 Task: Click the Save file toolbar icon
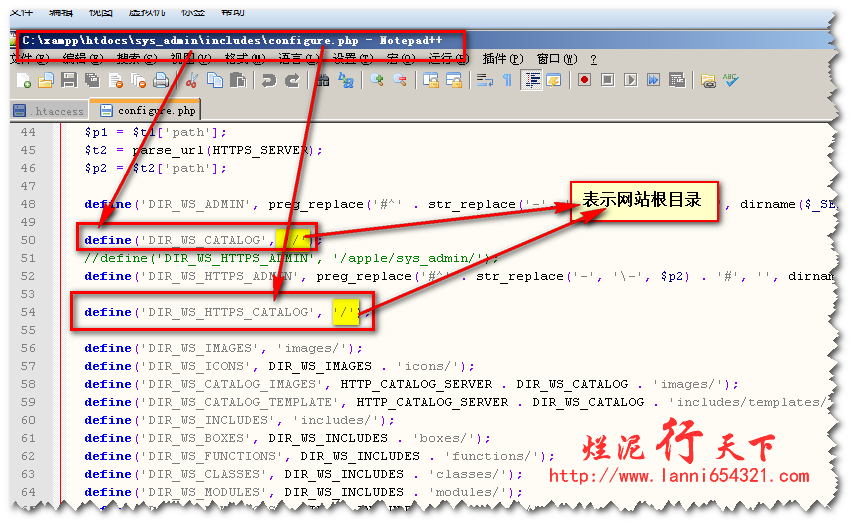(x=69, y=81)
